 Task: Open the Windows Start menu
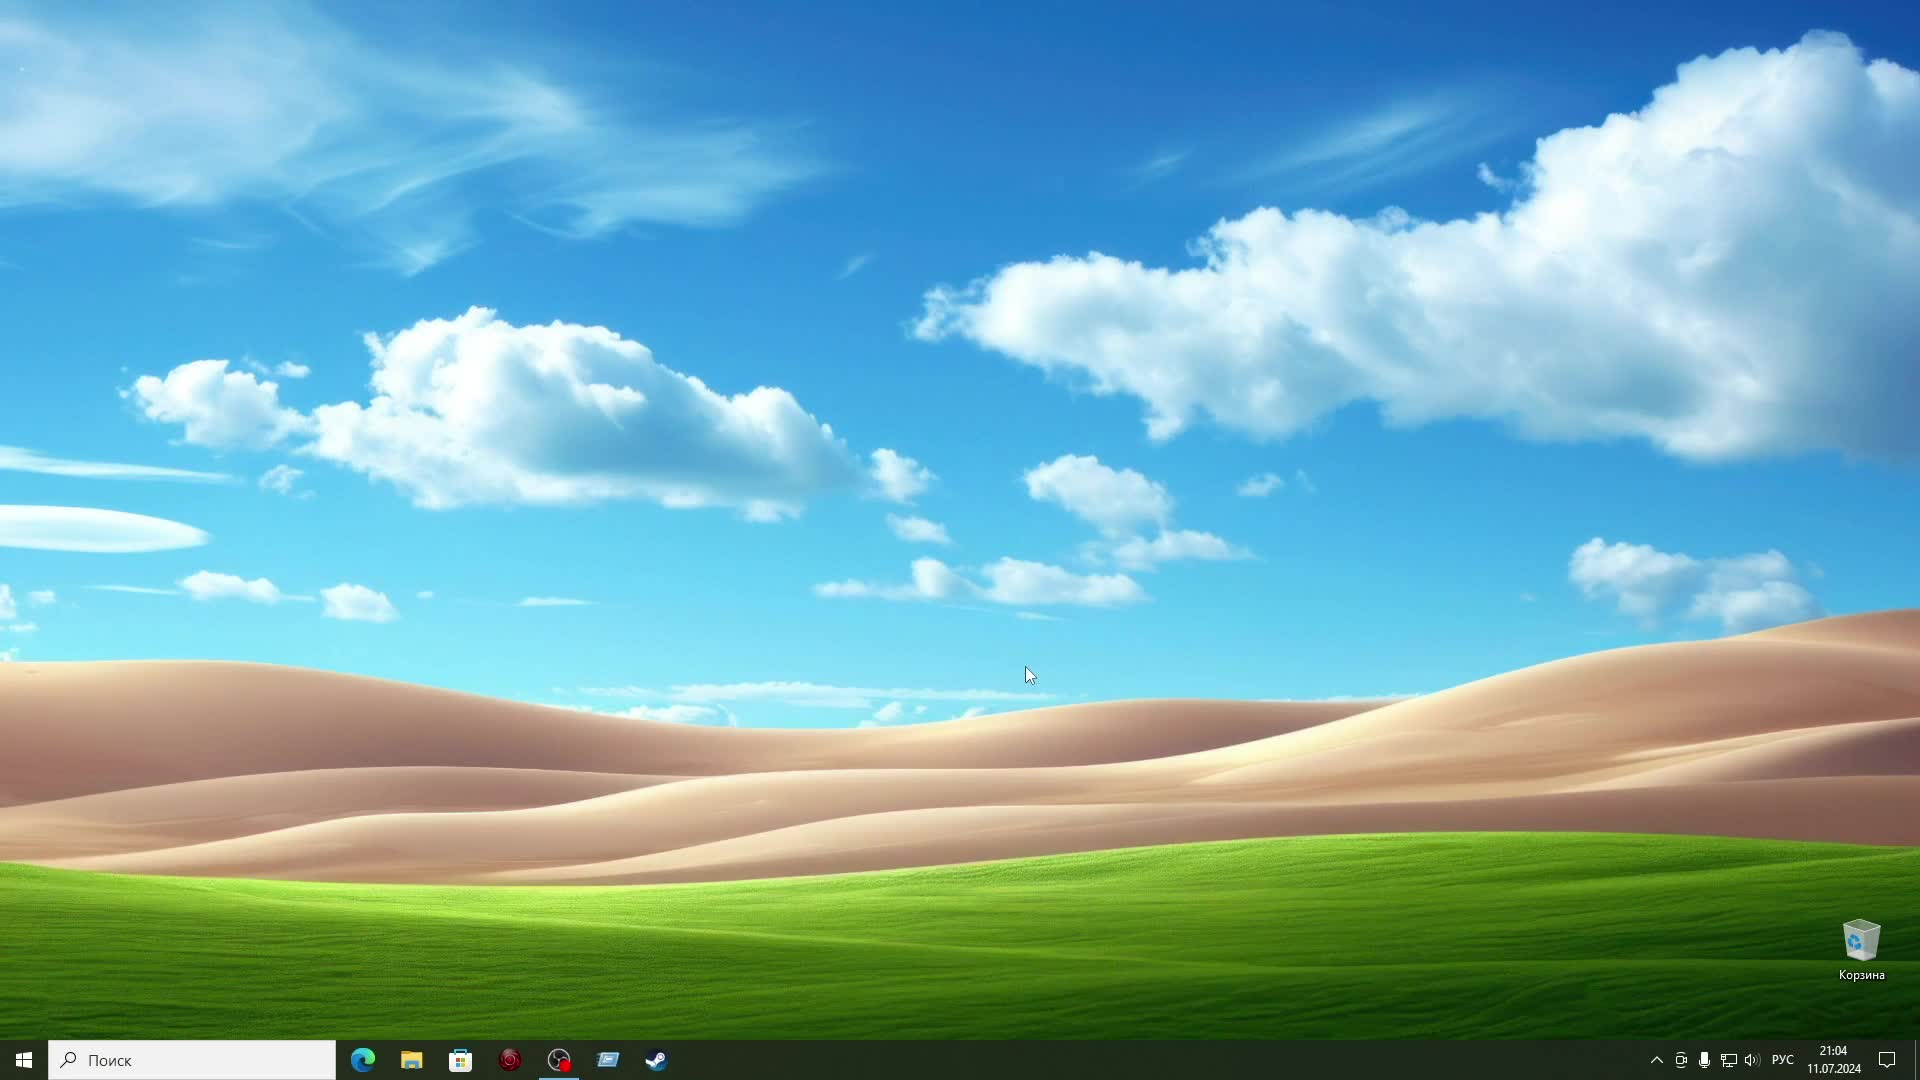click(x=24, y=1060)
